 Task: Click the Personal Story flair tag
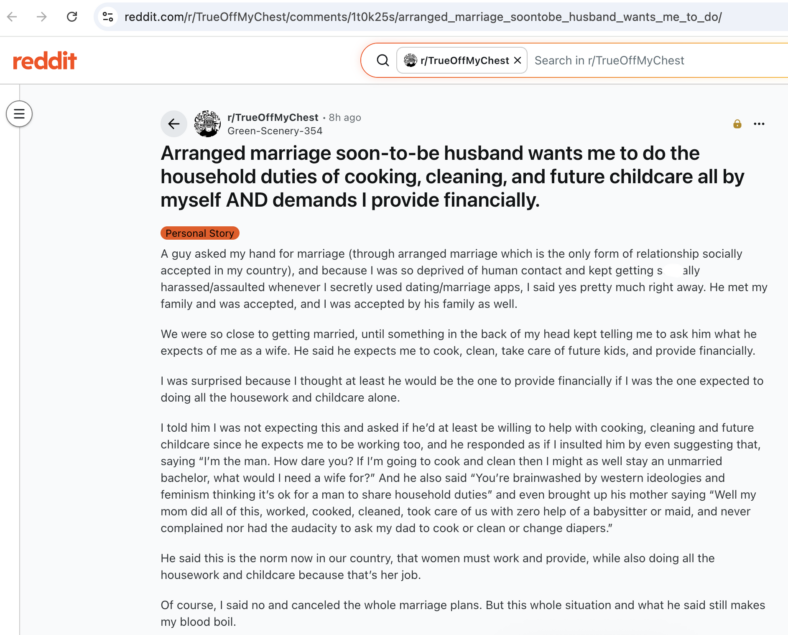point(200,233)
